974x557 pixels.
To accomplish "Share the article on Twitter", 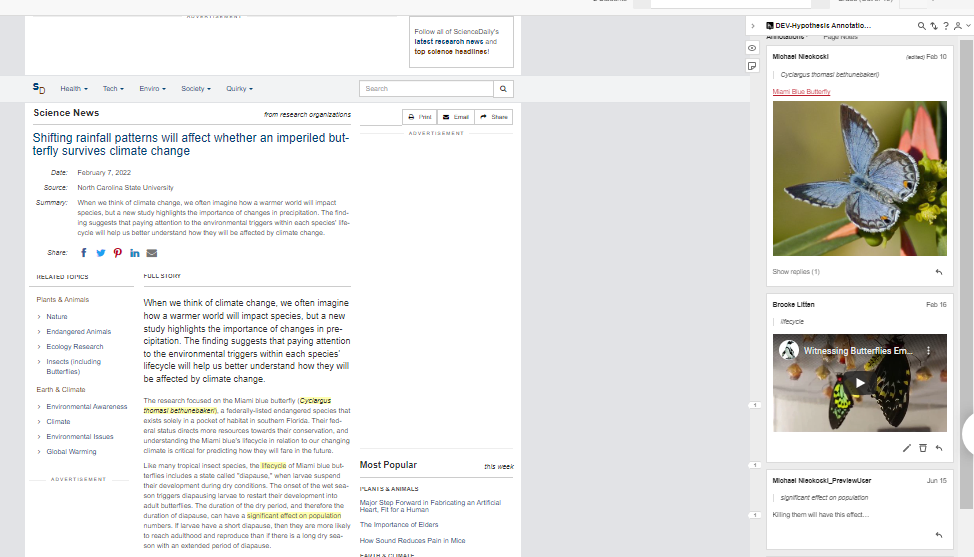I will point(101,253).
